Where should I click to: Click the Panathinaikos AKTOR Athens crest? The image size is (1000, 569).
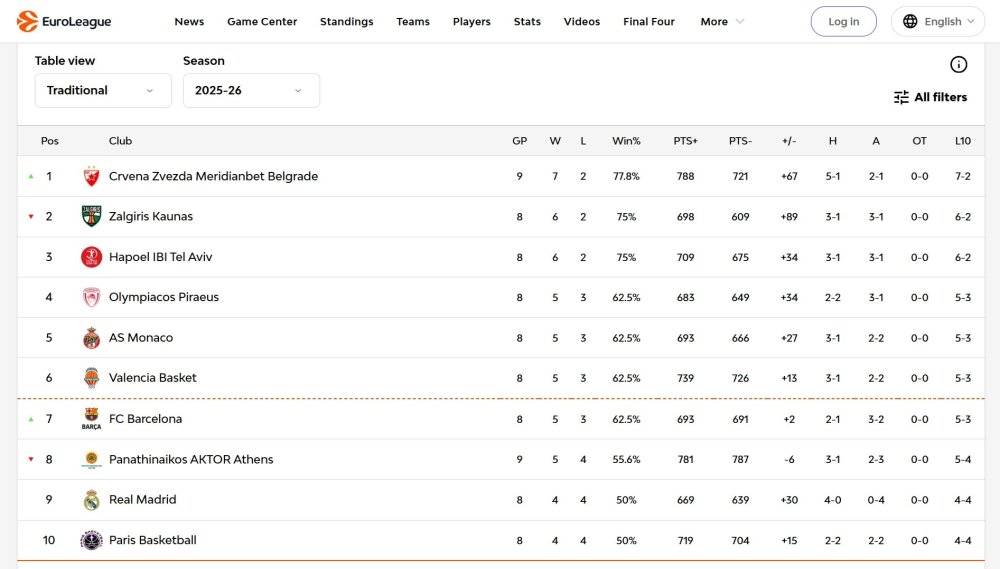pyautogui.click(x=91, y=459)
